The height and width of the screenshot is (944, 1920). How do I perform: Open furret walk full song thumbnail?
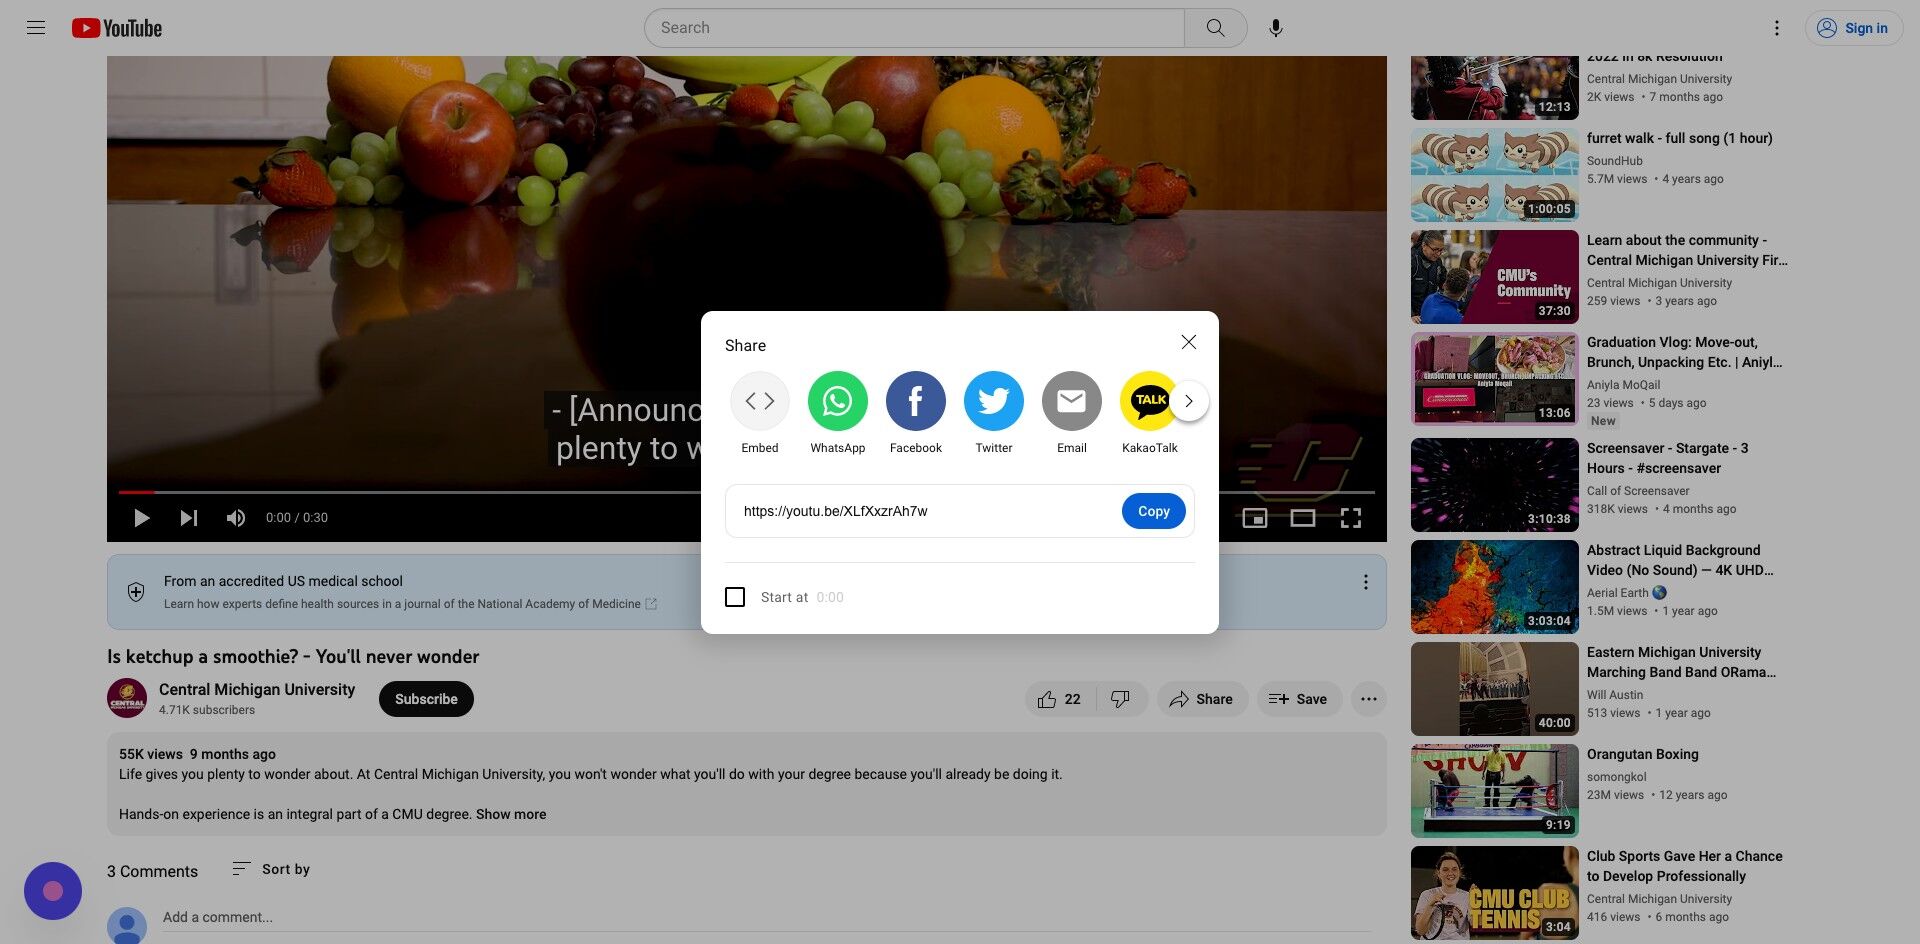pyautogui.click(x=1495, y=175)
